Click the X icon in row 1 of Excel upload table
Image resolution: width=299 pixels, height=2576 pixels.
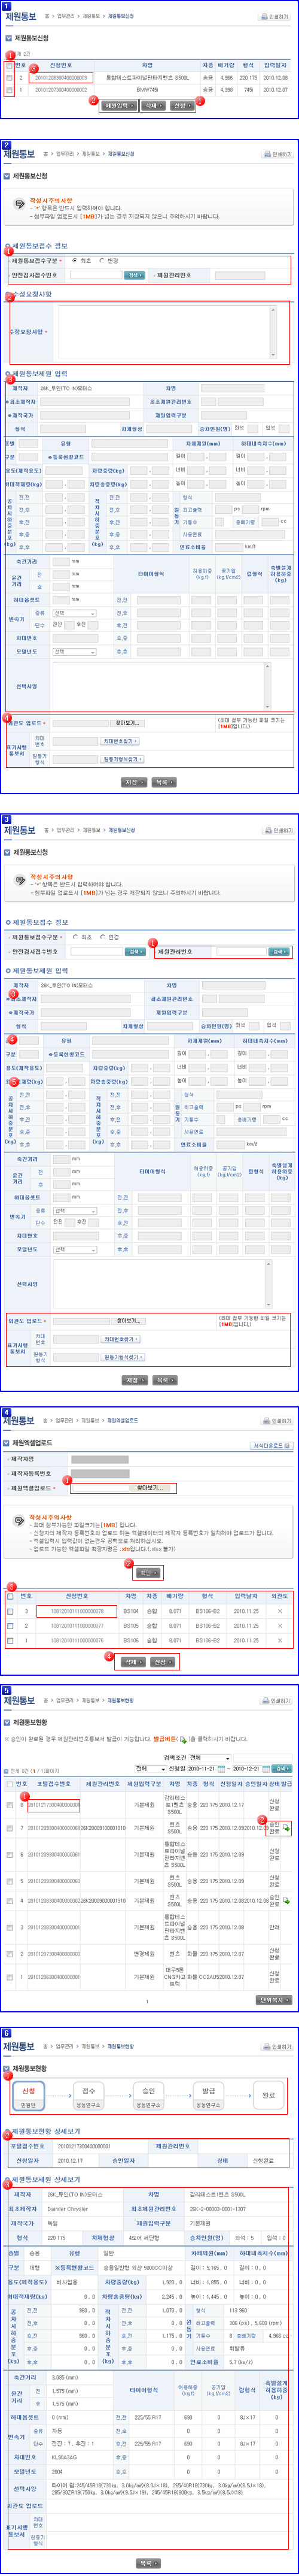pyautogui.click(x=280, y=1640)
